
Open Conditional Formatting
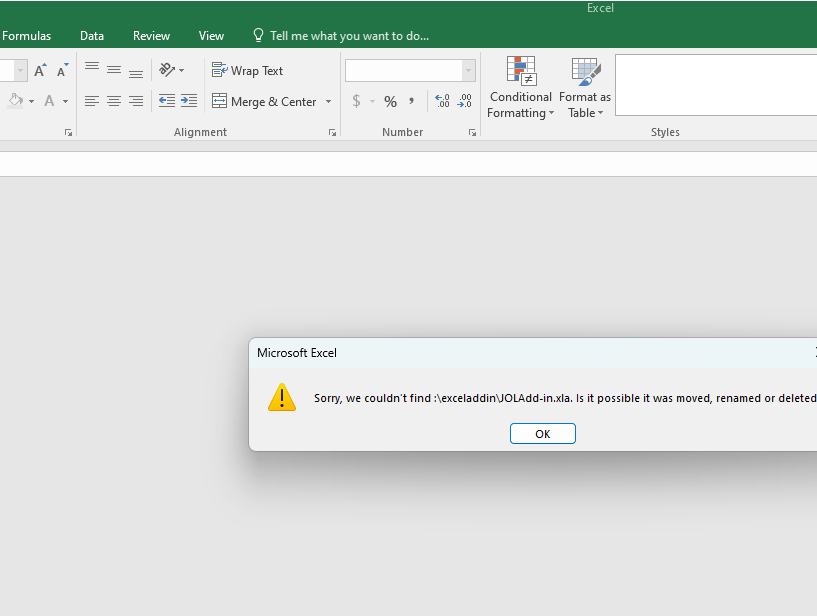click(x=520, y=90)
